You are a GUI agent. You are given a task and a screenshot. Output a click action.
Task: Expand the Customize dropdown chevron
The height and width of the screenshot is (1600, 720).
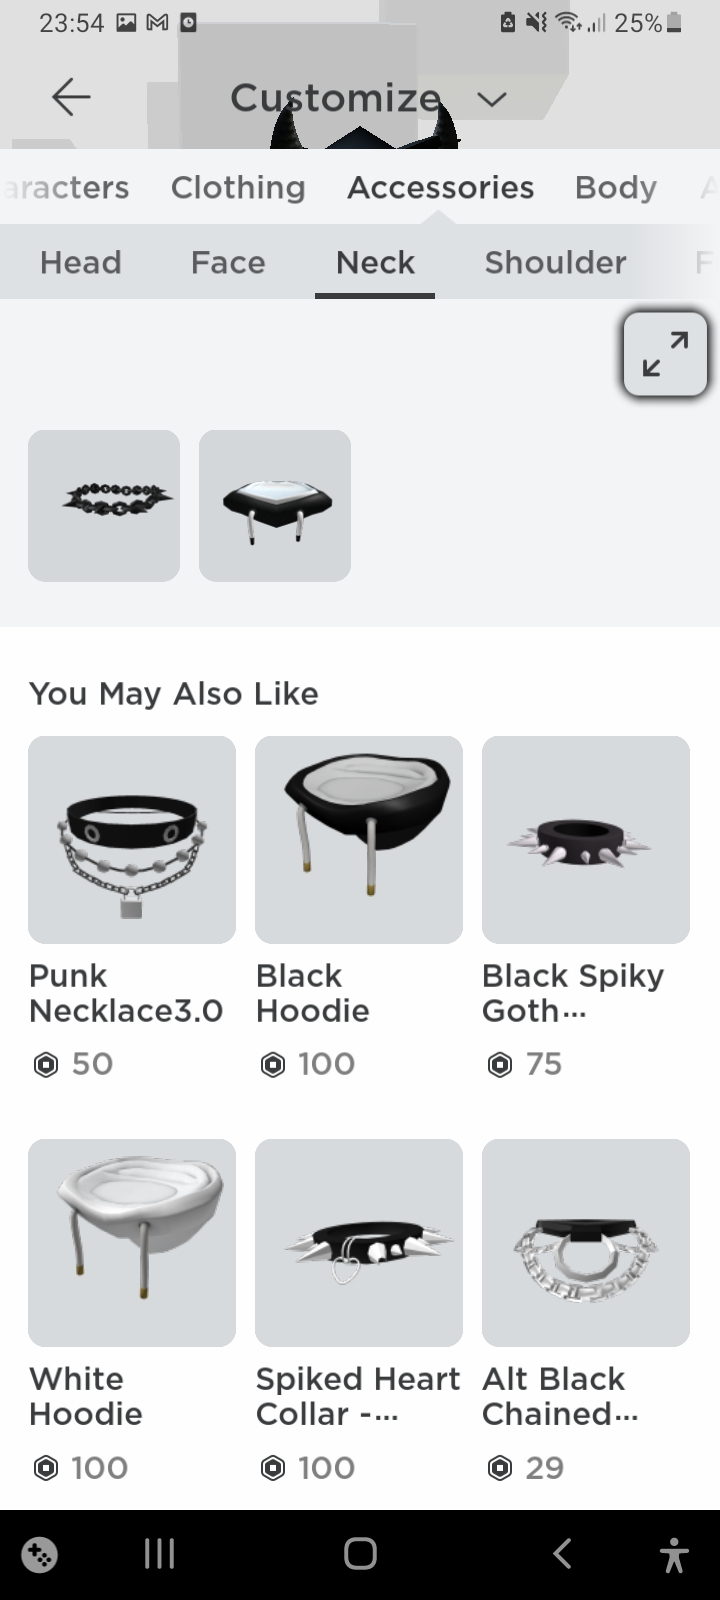click(x=491, y=99)
